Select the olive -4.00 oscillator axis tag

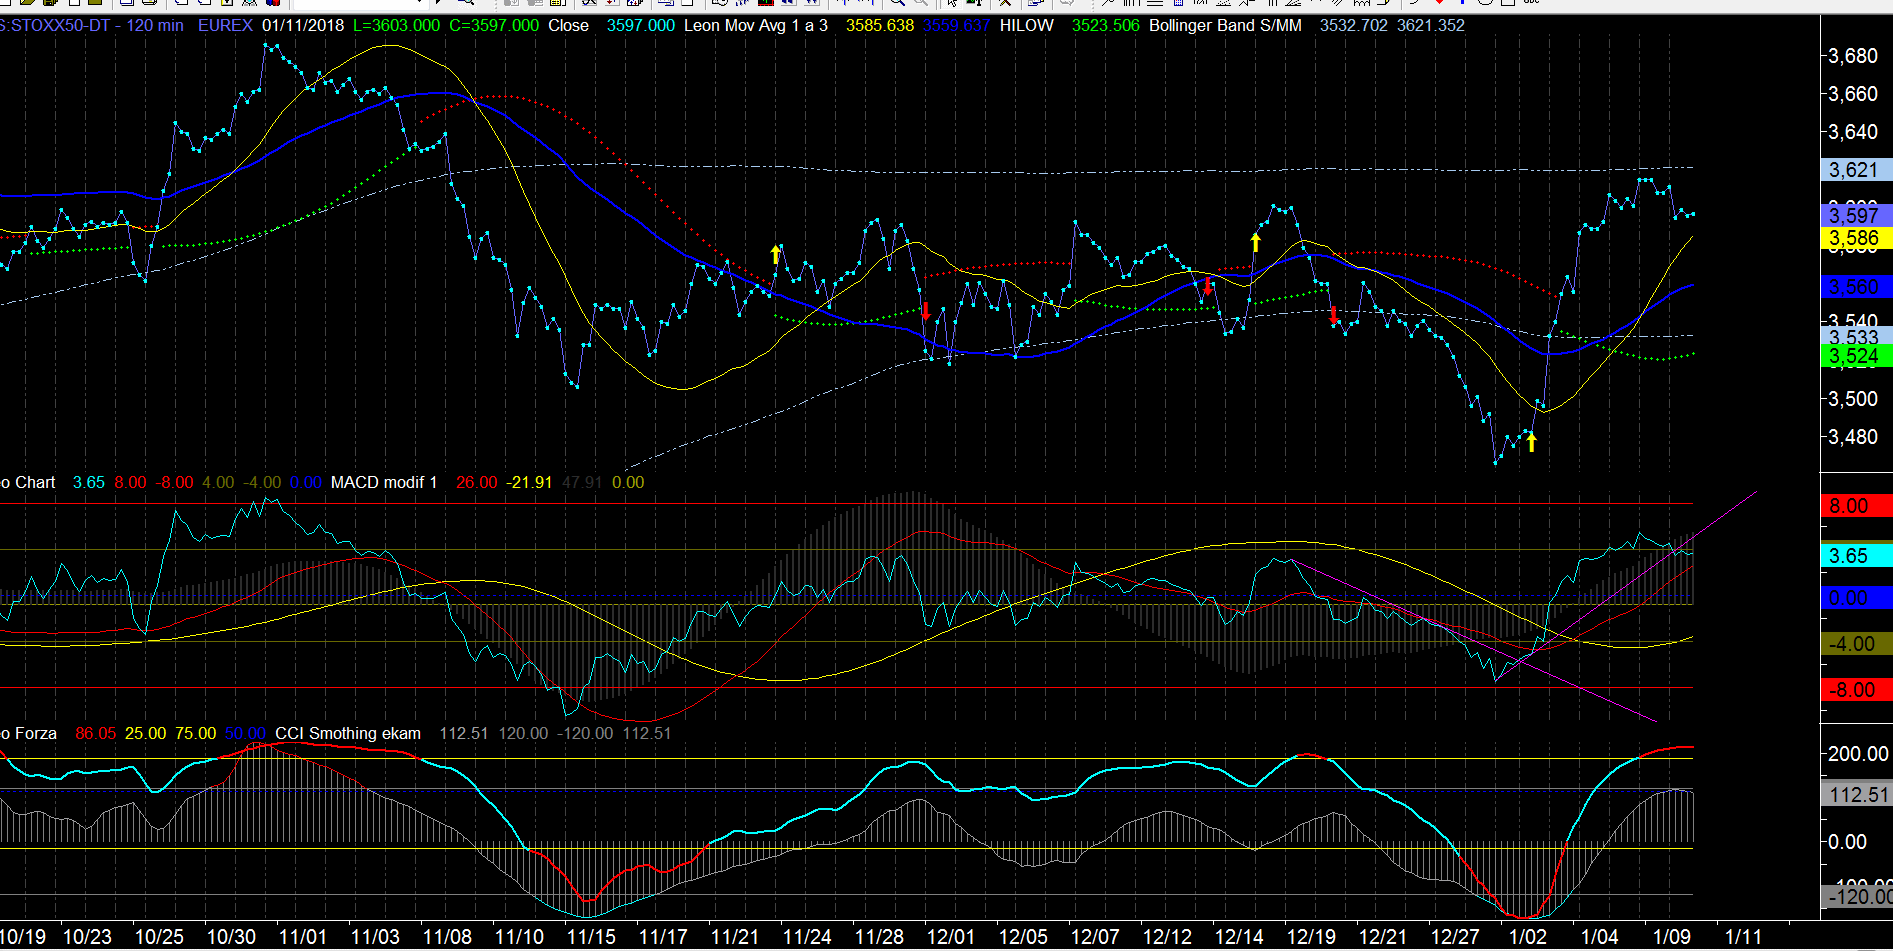click(x=1857, y=644)
